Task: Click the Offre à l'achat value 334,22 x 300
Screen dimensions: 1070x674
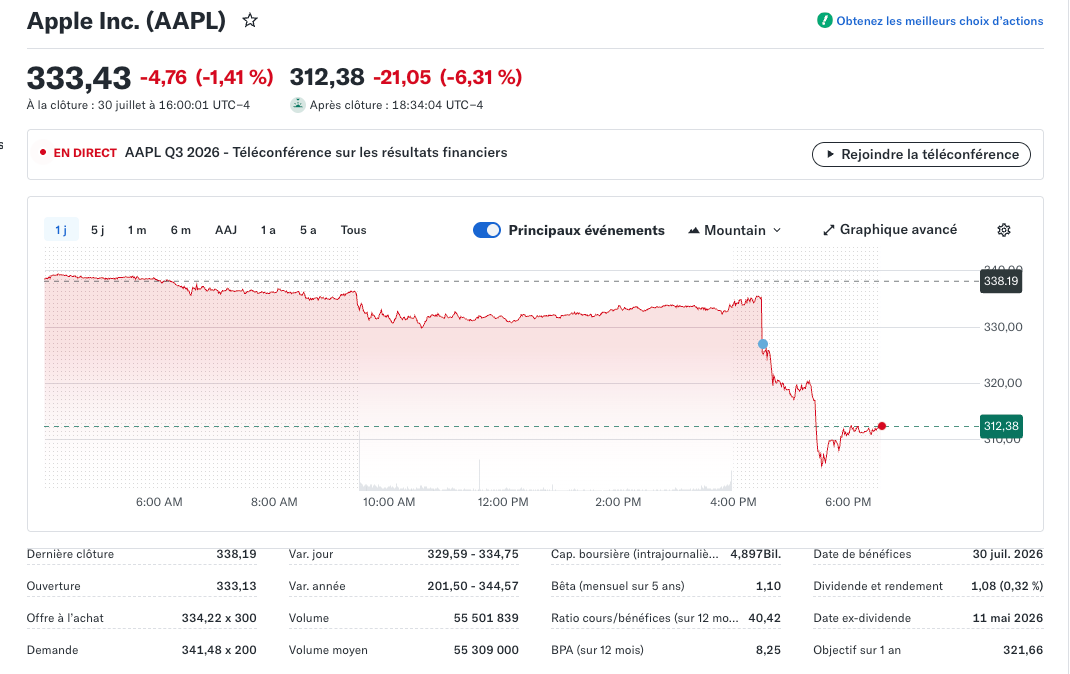Action: tap(219, 618)
